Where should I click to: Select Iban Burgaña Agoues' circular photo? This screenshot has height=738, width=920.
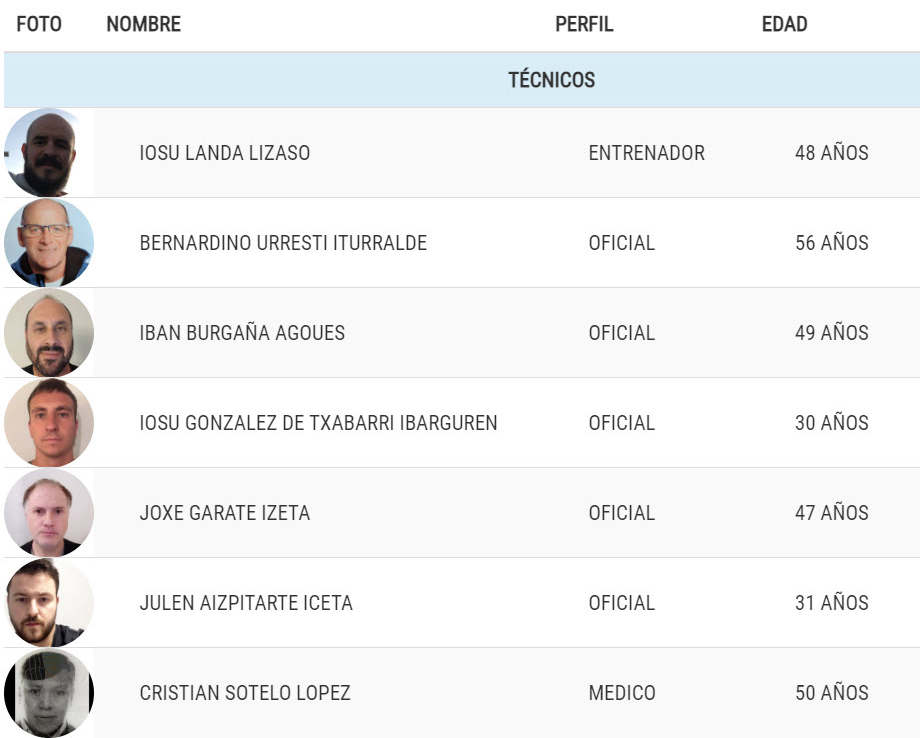[49, 333]
